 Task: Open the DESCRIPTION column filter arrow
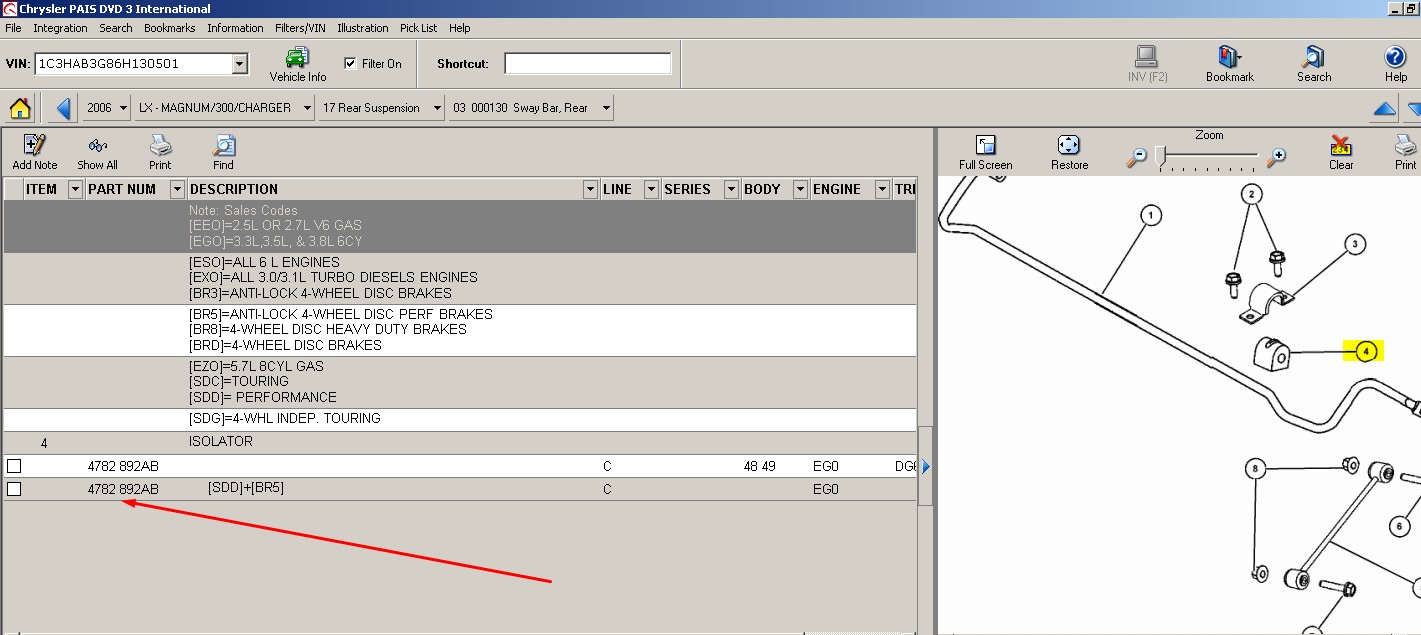click(x=591, y=189)
